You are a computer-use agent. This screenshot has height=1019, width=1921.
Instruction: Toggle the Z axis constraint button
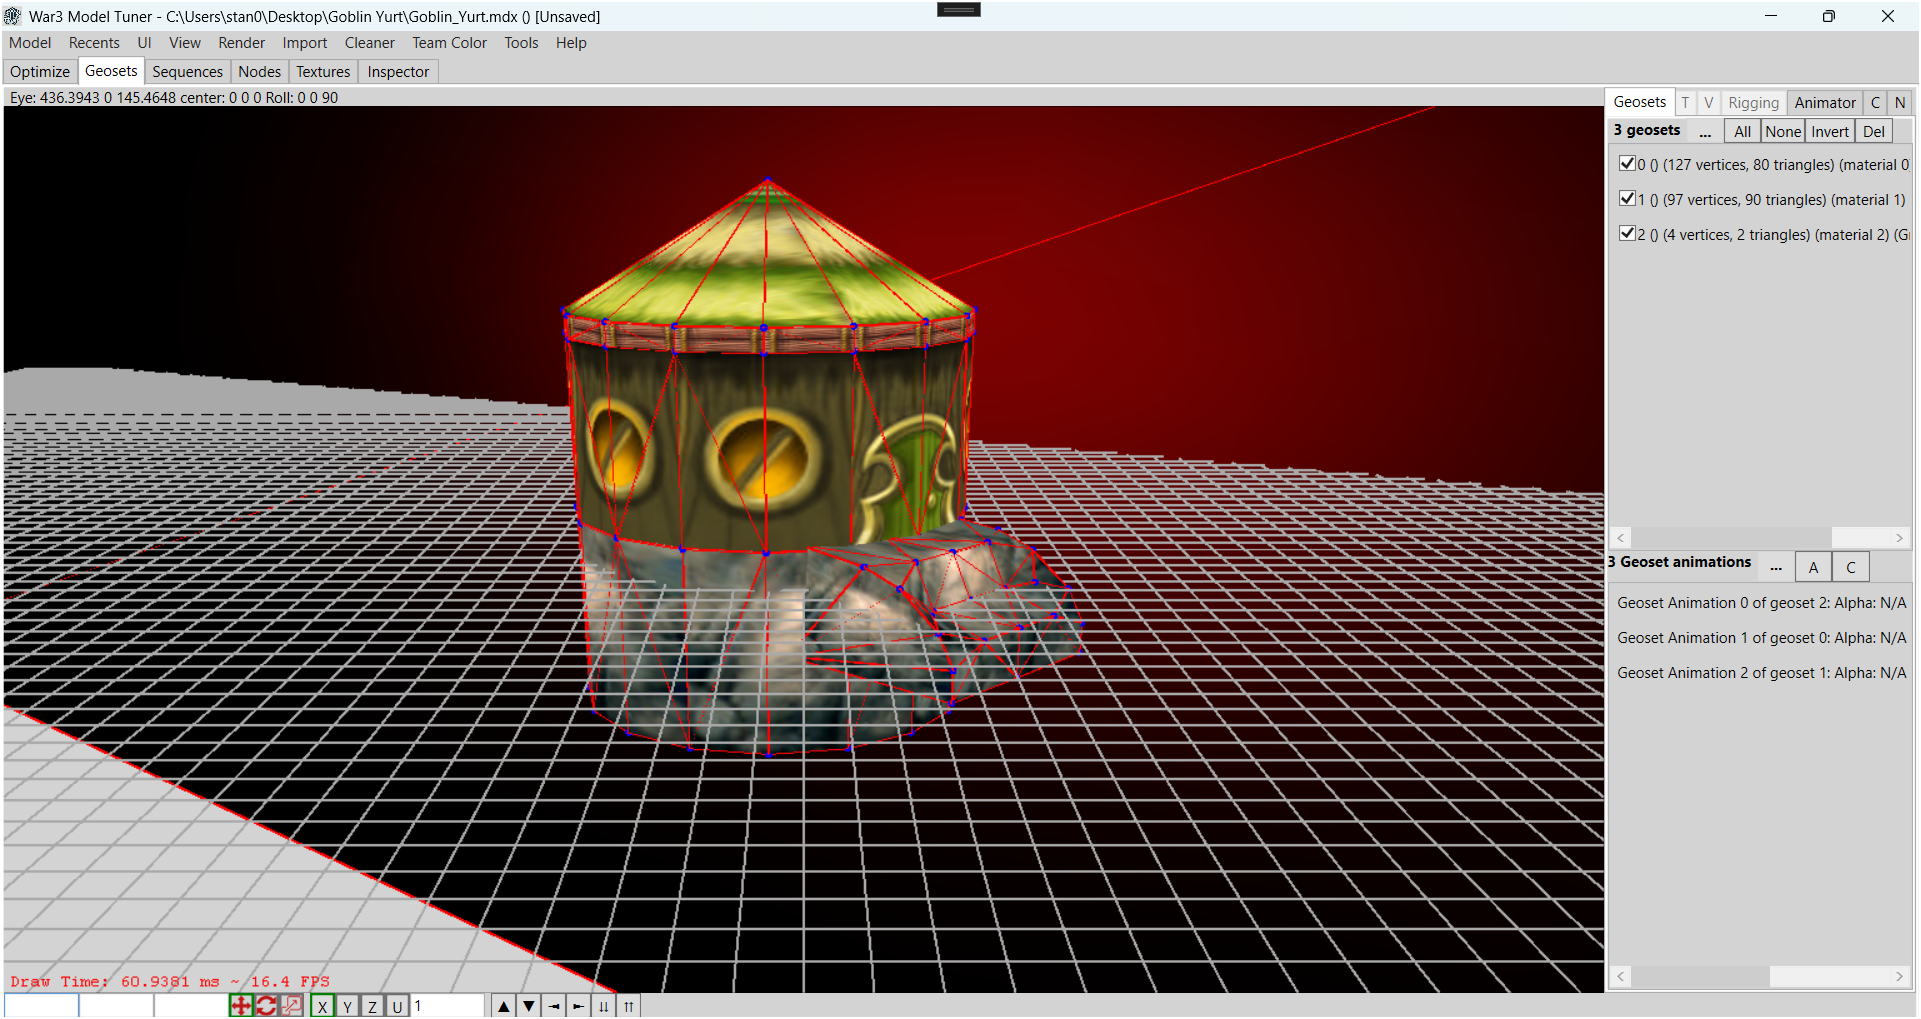[x=372, y=1006]
